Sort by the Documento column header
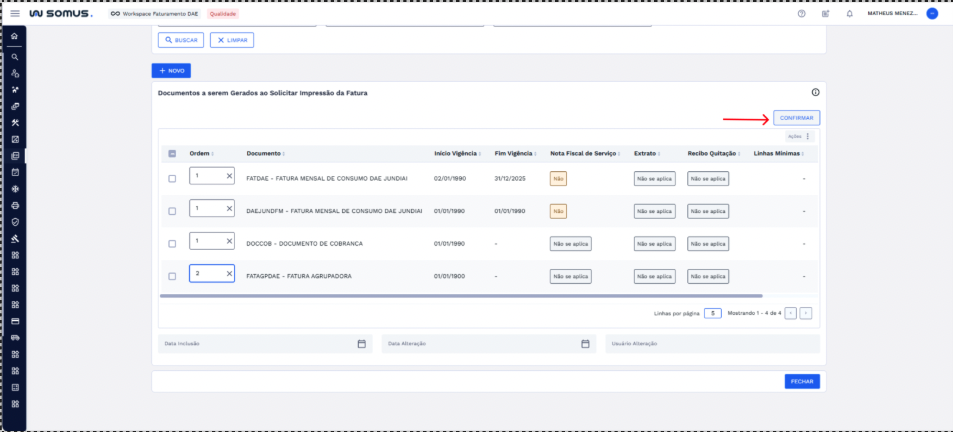Screen dimensions: 953x432 coord(265,154)
